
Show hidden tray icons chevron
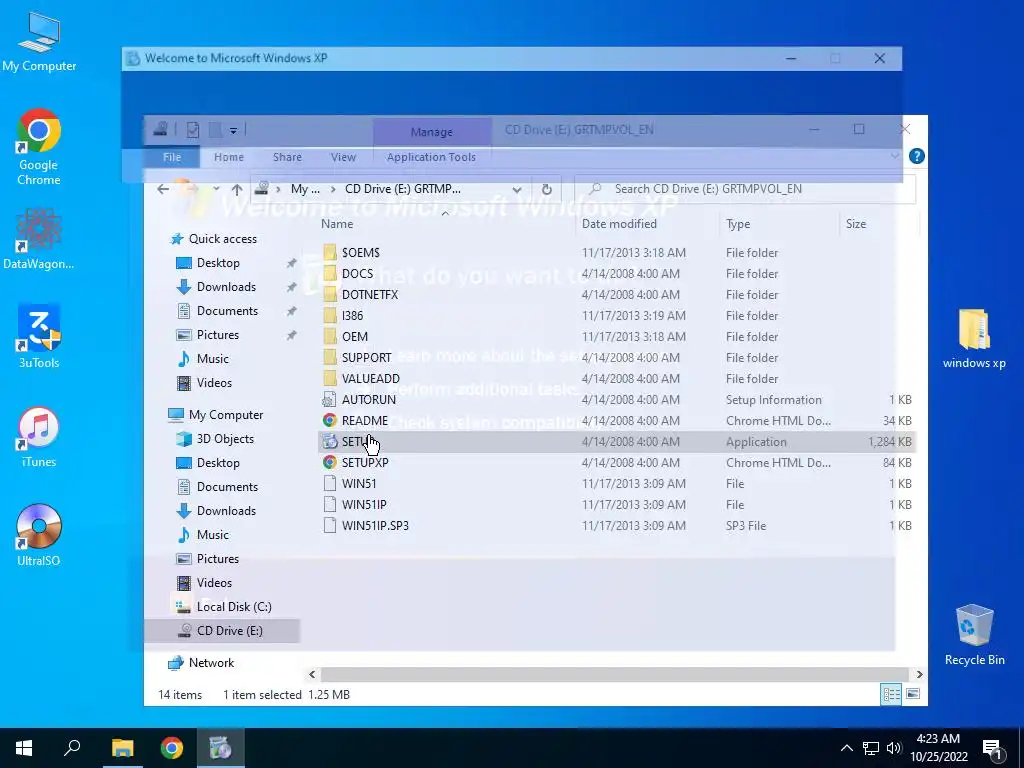coord(846,748)
